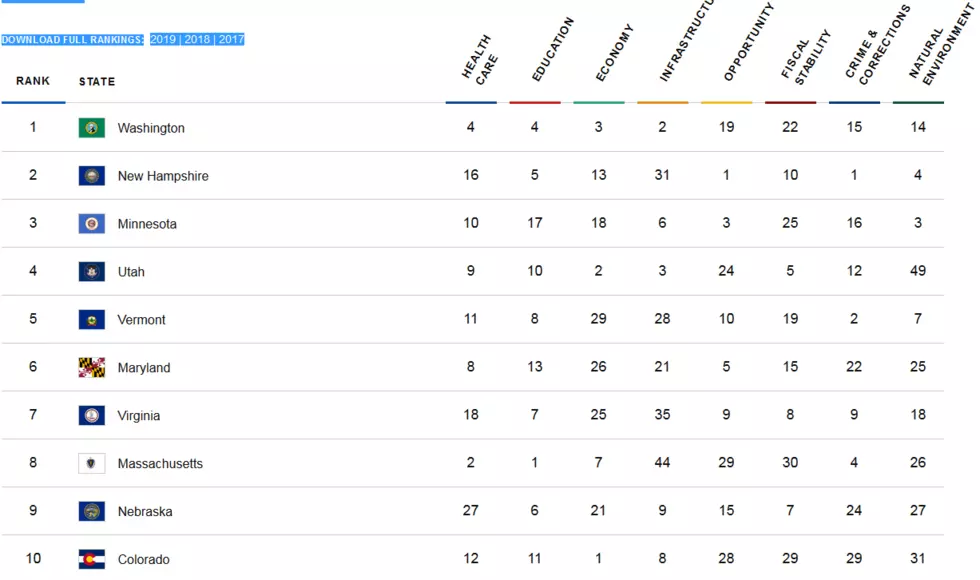Sort by the Health Care column
This screenshot has height=580, width=980.
pos(479,60)
